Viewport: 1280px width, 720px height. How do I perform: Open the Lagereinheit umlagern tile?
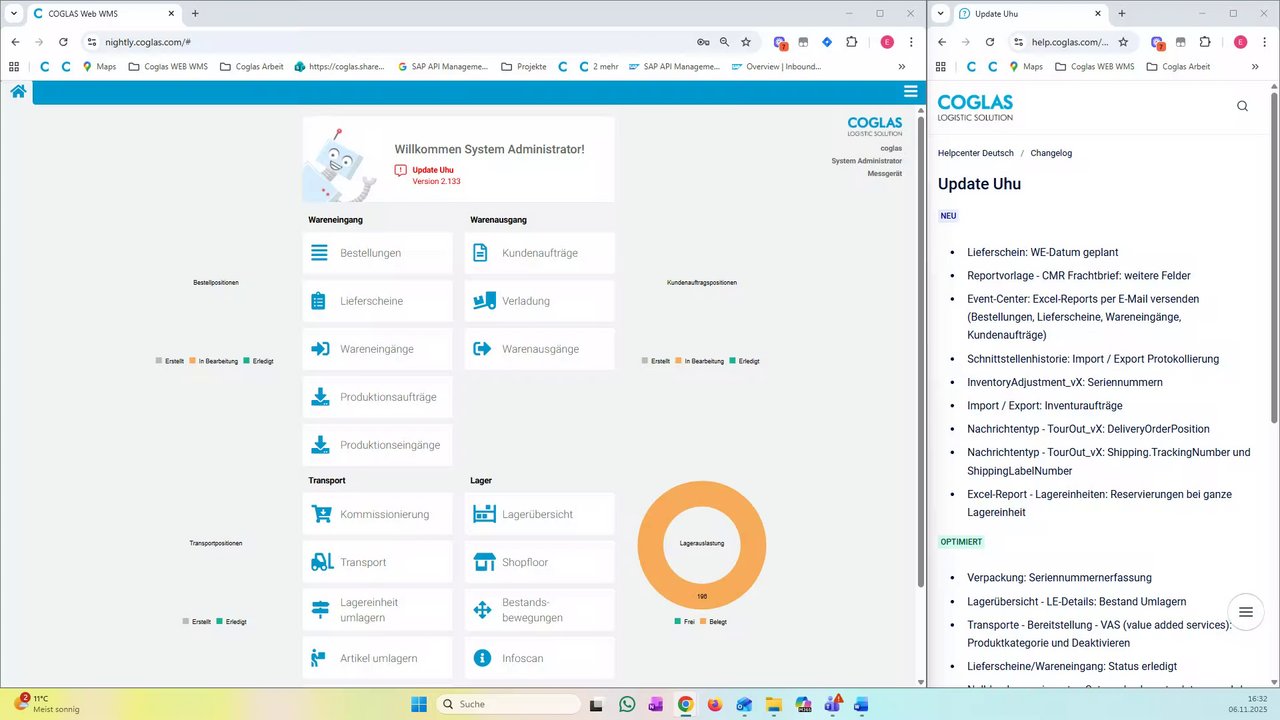378,610
